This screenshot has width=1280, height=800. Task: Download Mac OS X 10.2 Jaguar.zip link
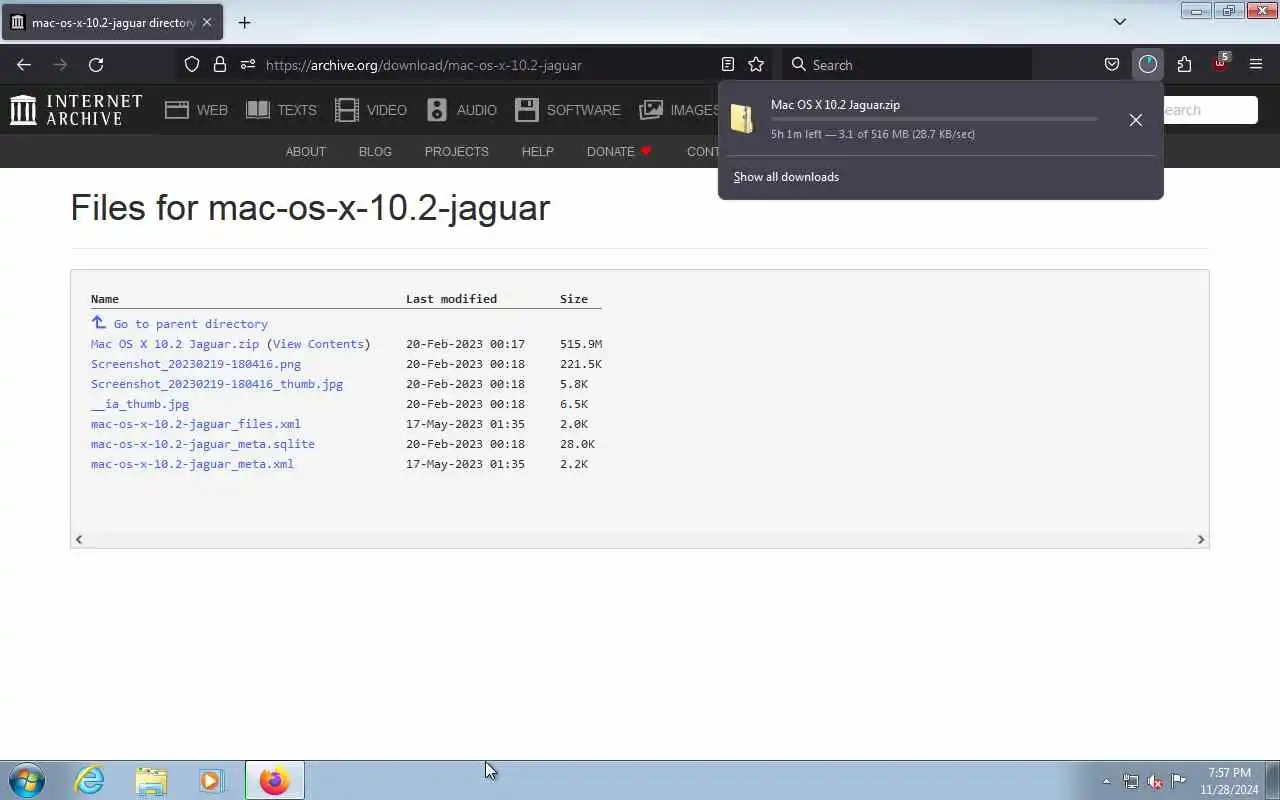tap(175, 344)
